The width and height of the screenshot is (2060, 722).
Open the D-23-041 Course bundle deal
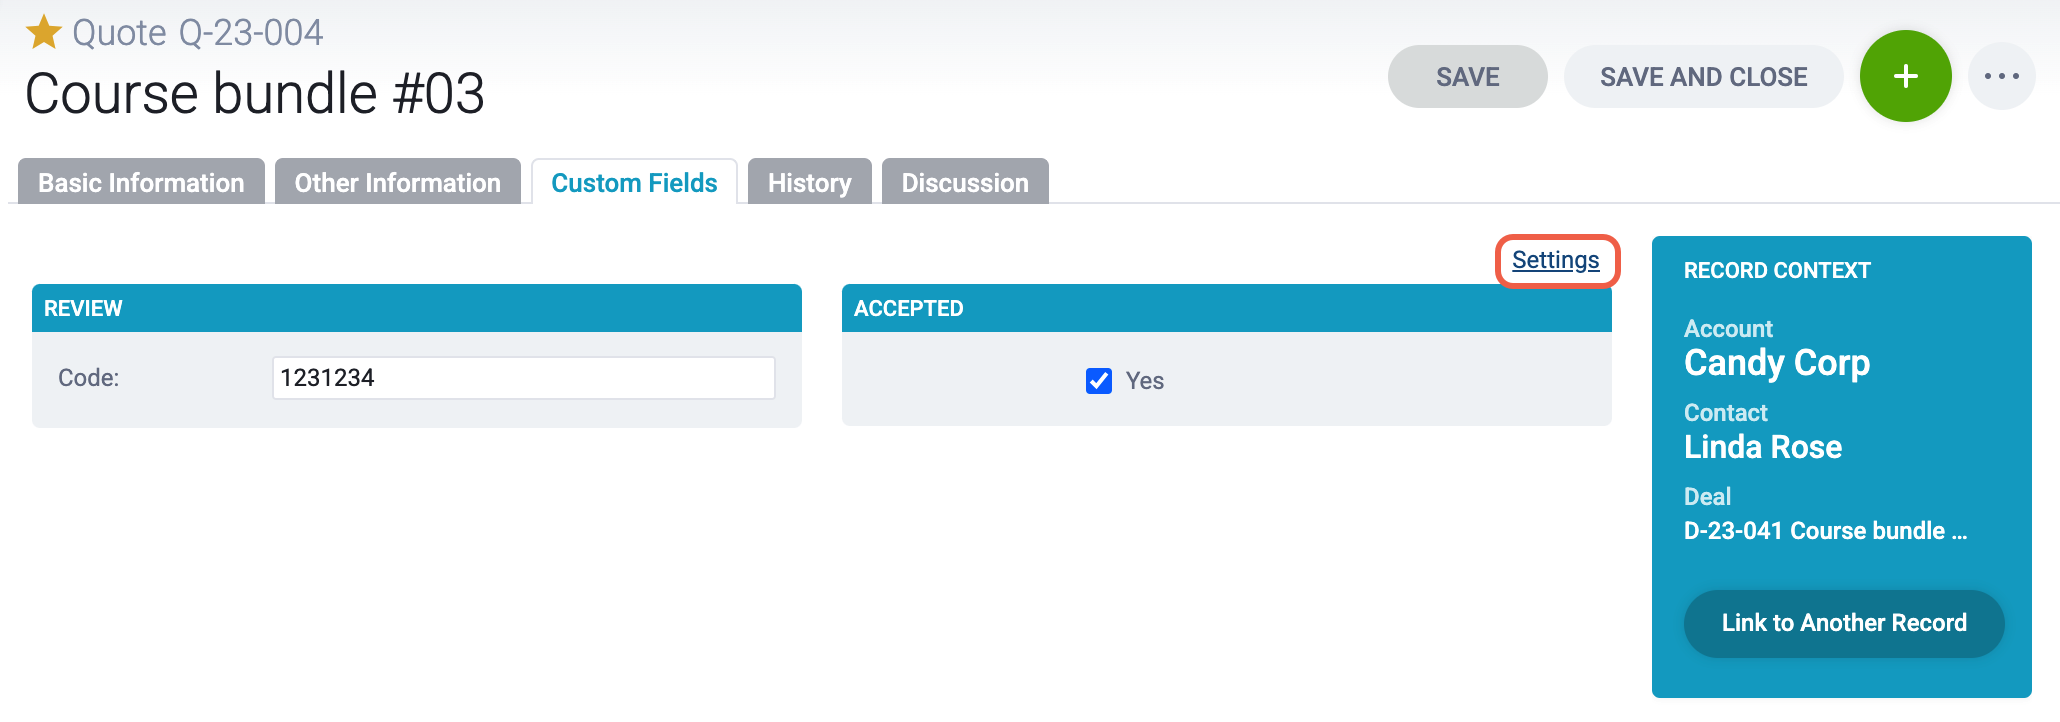pos(1825,531)
